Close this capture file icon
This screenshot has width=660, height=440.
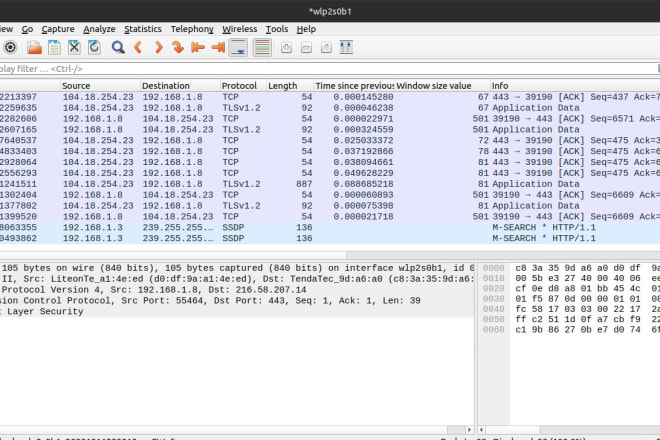(74, 47)
